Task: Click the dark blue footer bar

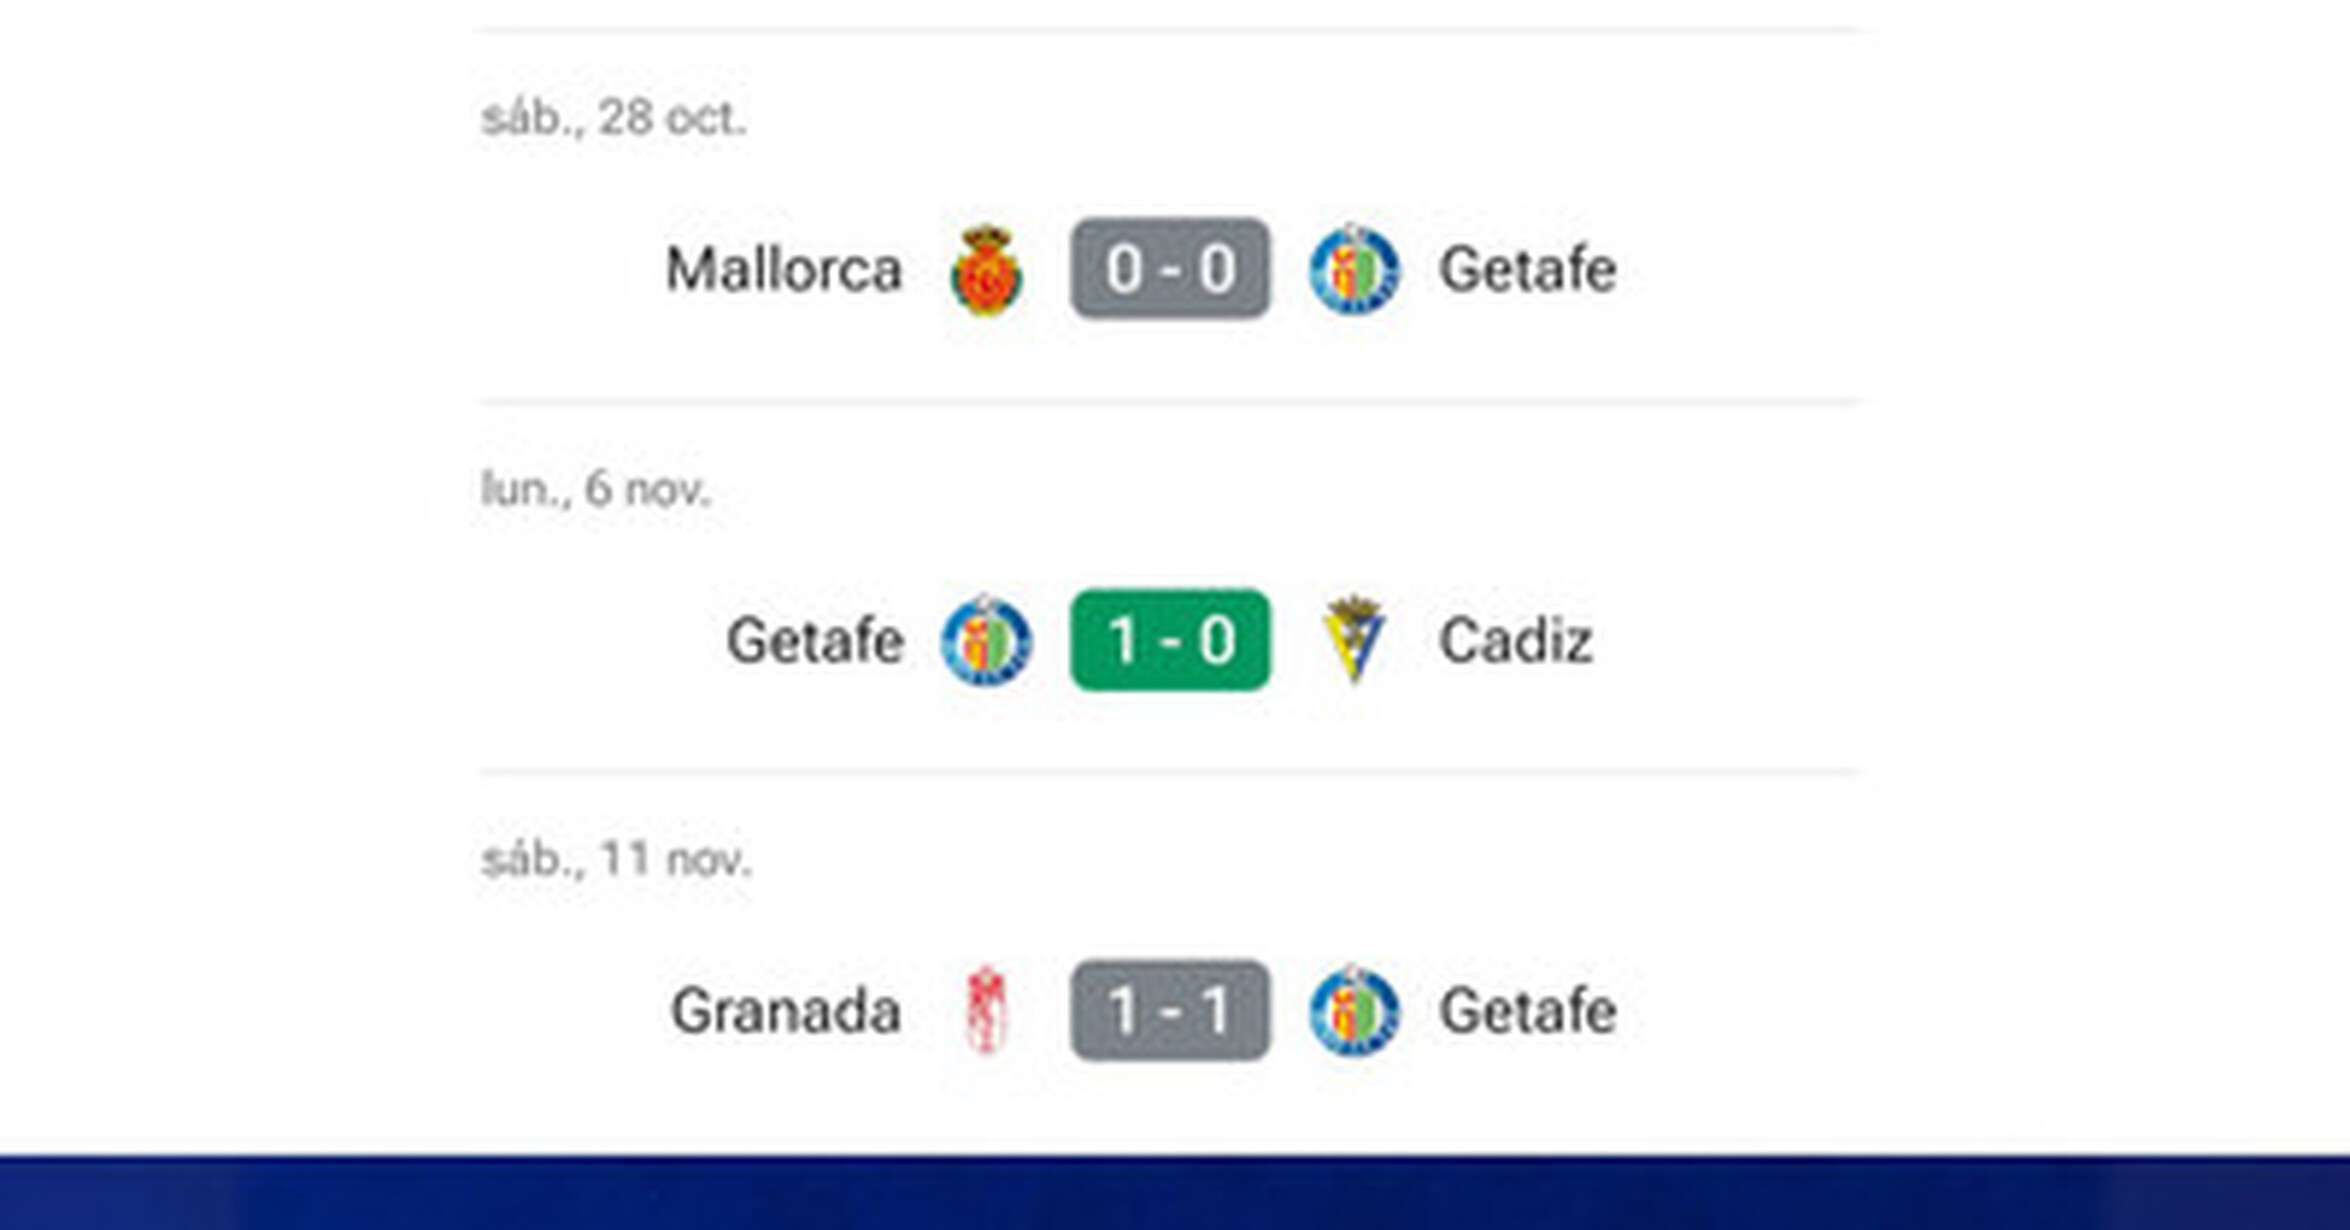Action: (x=1175, y=1193)
